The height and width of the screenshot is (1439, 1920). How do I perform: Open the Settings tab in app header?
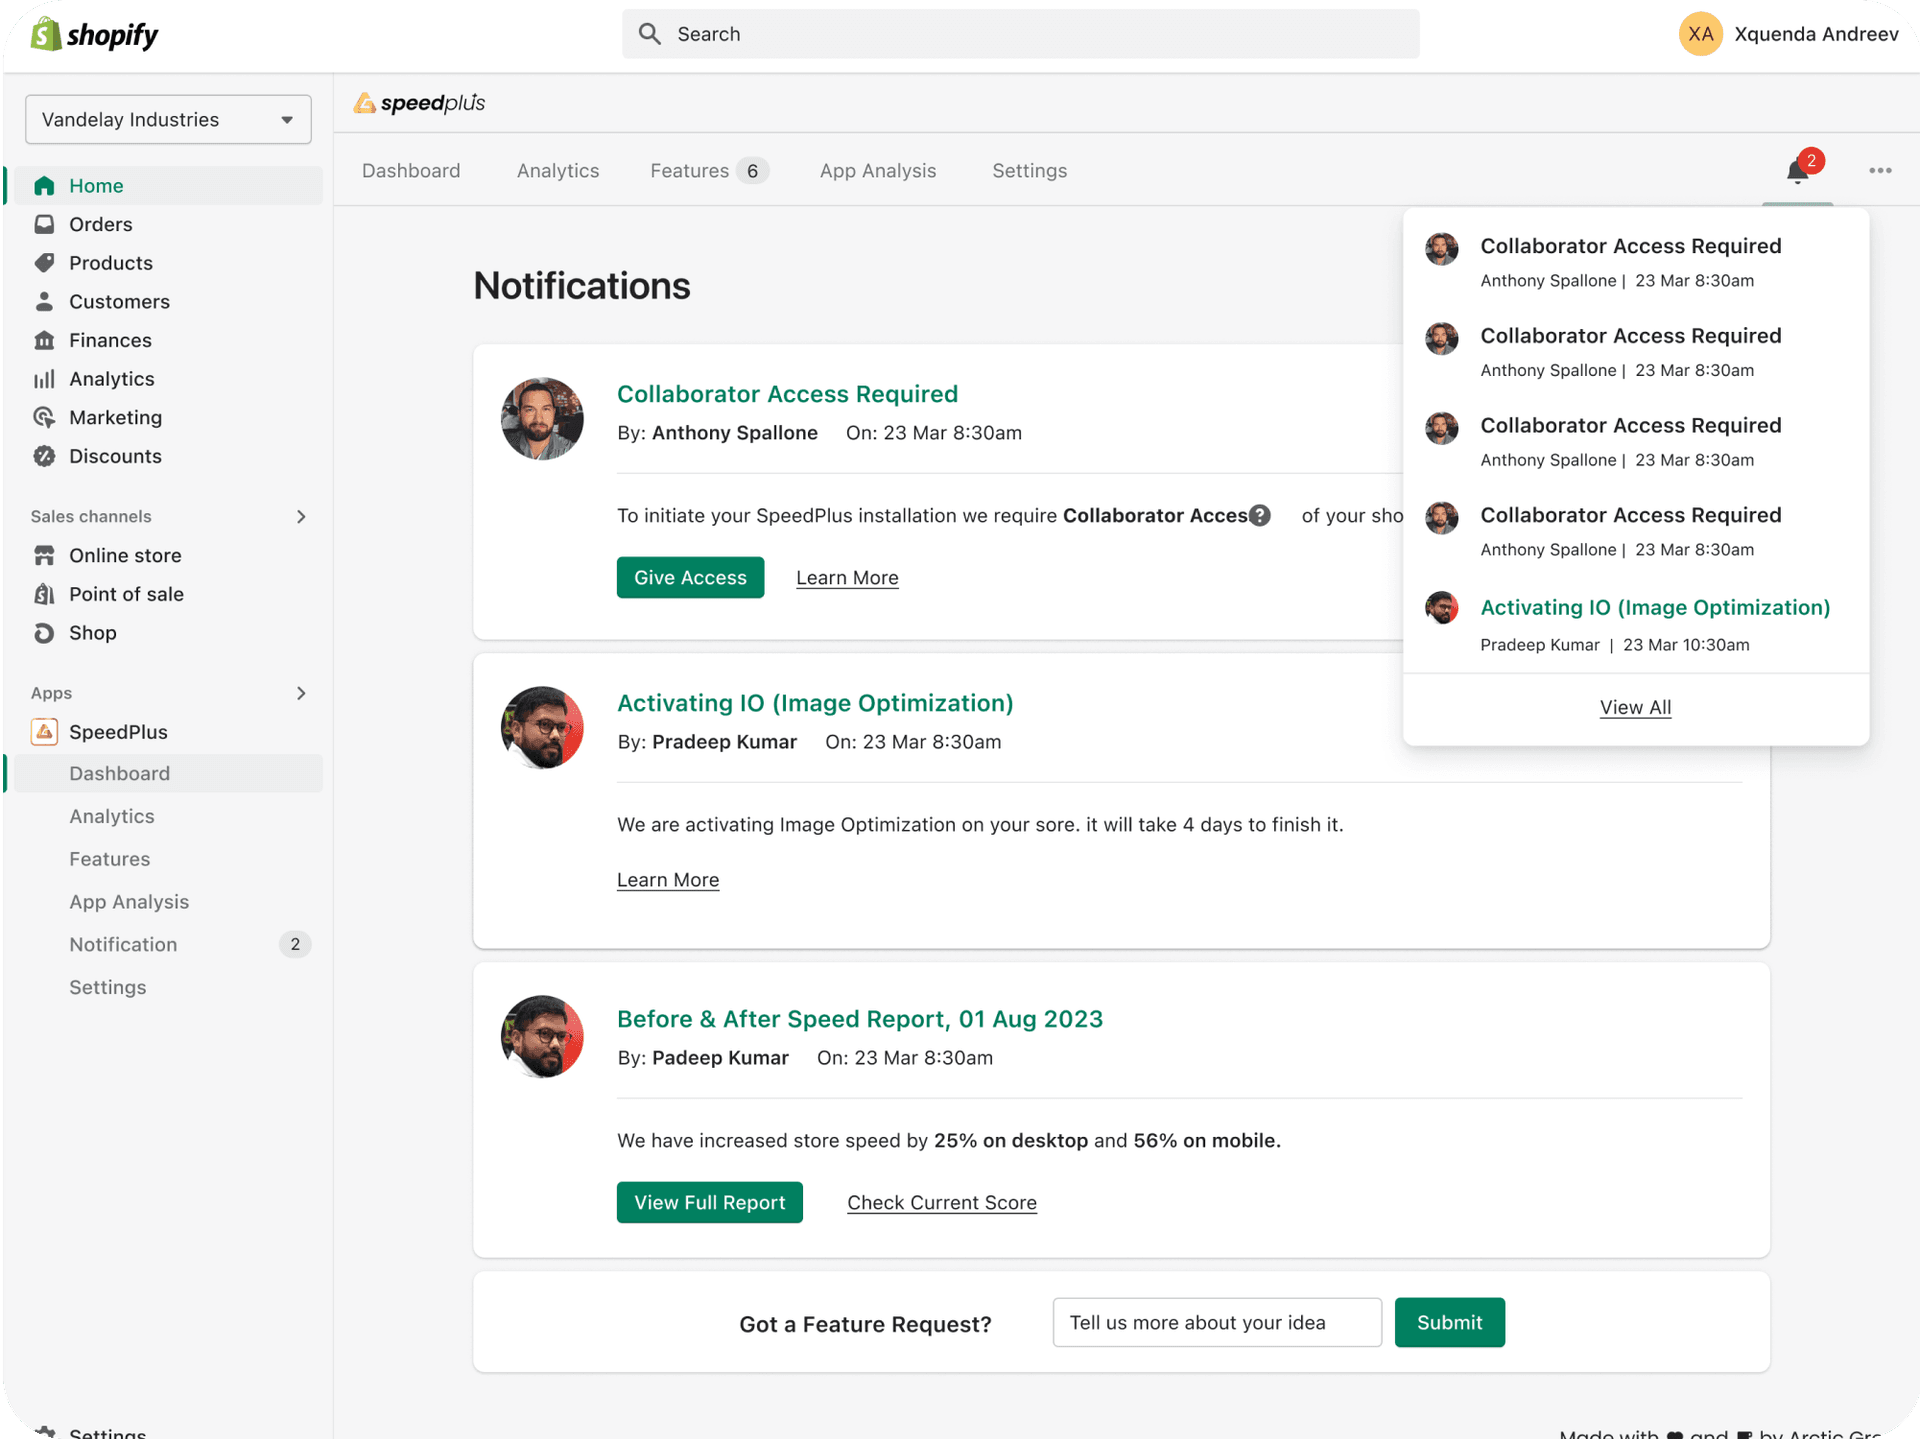(1029, 171)
